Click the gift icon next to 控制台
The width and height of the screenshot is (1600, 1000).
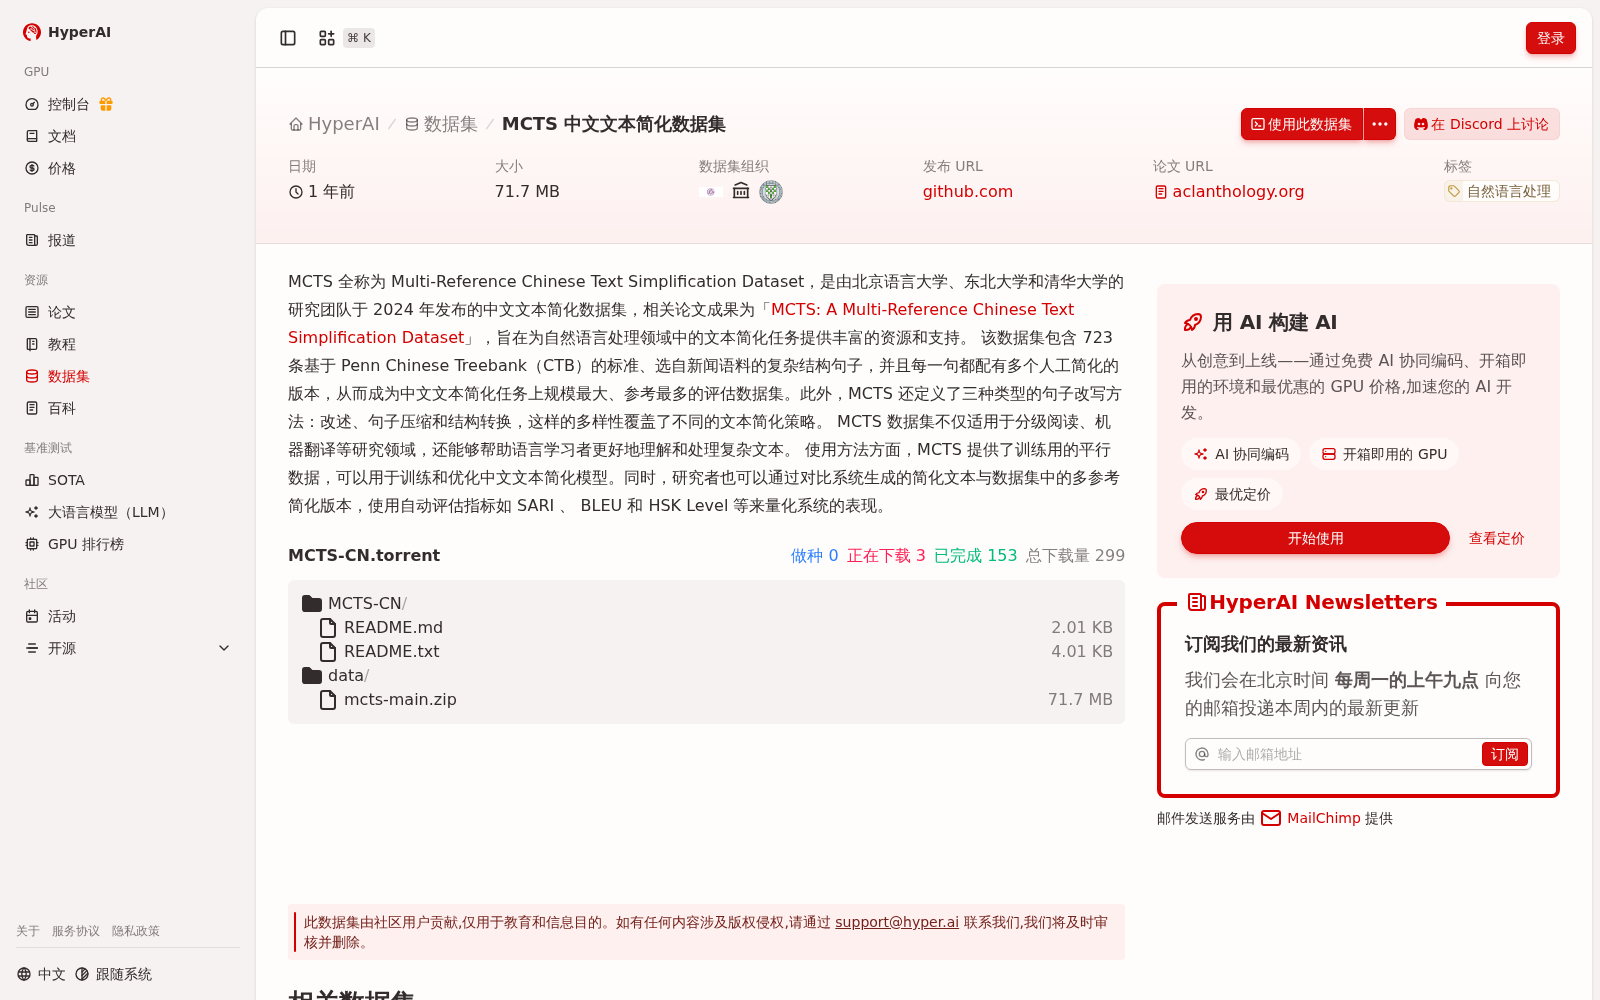tap(106, 104)
